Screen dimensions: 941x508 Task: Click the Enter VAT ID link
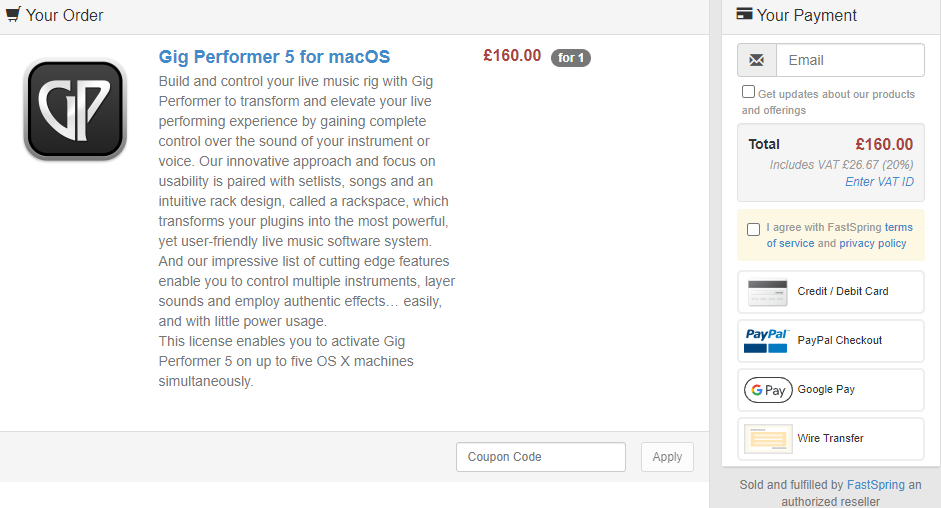click(879, 182)
